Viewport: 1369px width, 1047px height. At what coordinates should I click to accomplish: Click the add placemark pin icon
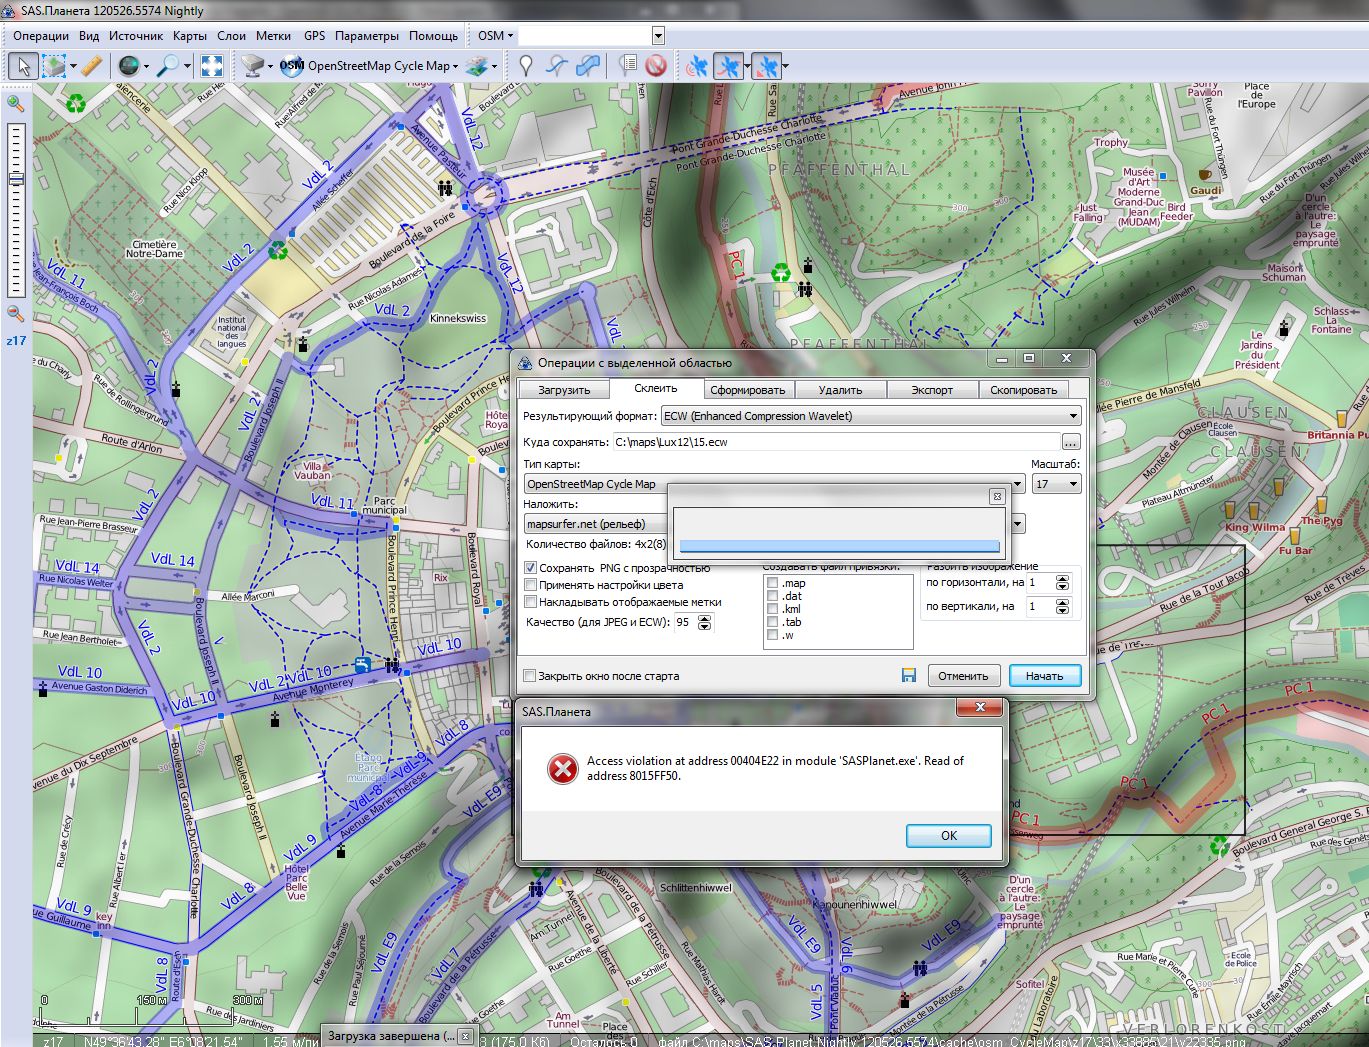pos(526,66)
